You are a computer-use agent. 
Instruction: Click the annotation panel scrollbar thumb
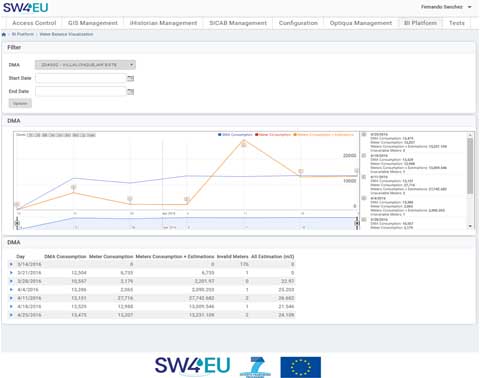point(470,166)
